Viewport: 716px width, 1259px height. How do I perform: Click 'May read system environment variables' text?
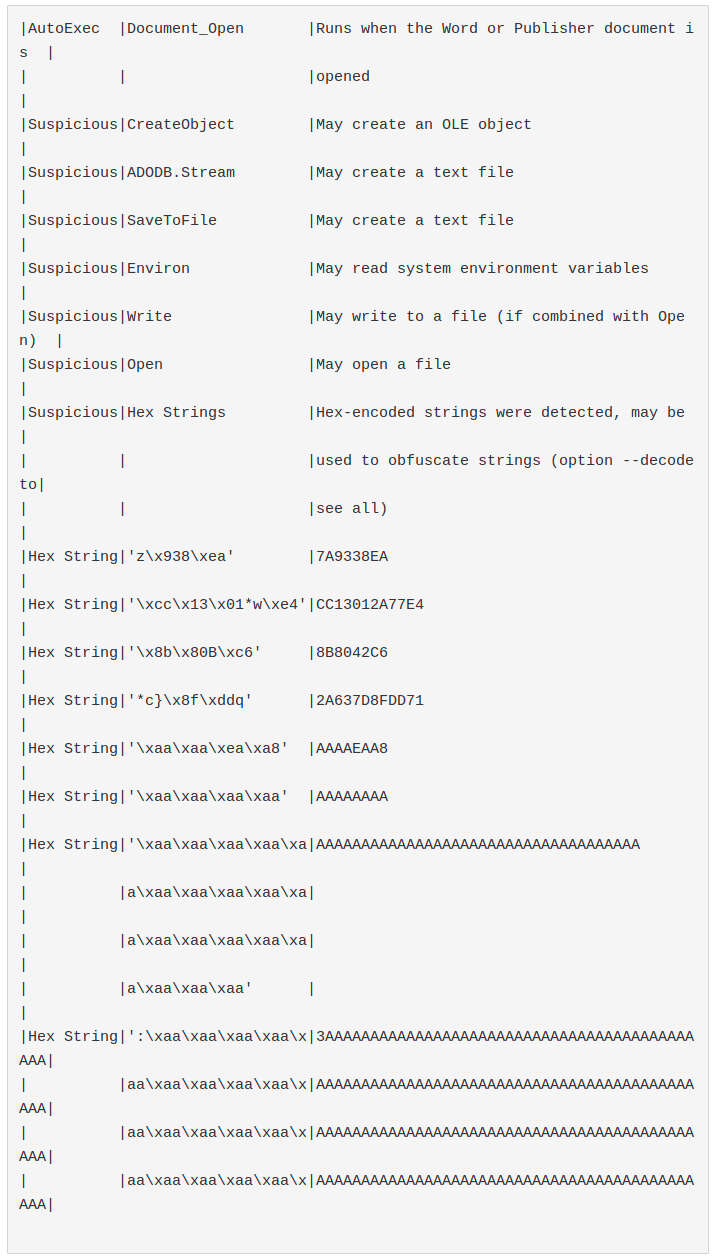tap(482, 269)
